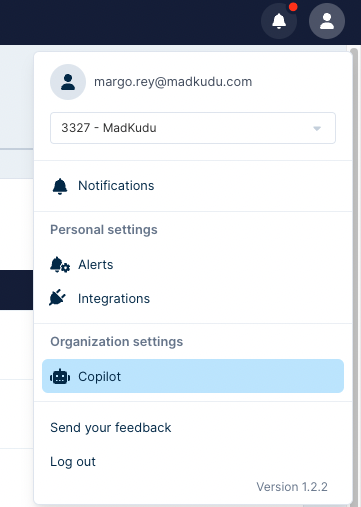Expand the 3327 - MadKudu organization dropdown
Viewport: 361px width, 507px height.
pos(193,128)
